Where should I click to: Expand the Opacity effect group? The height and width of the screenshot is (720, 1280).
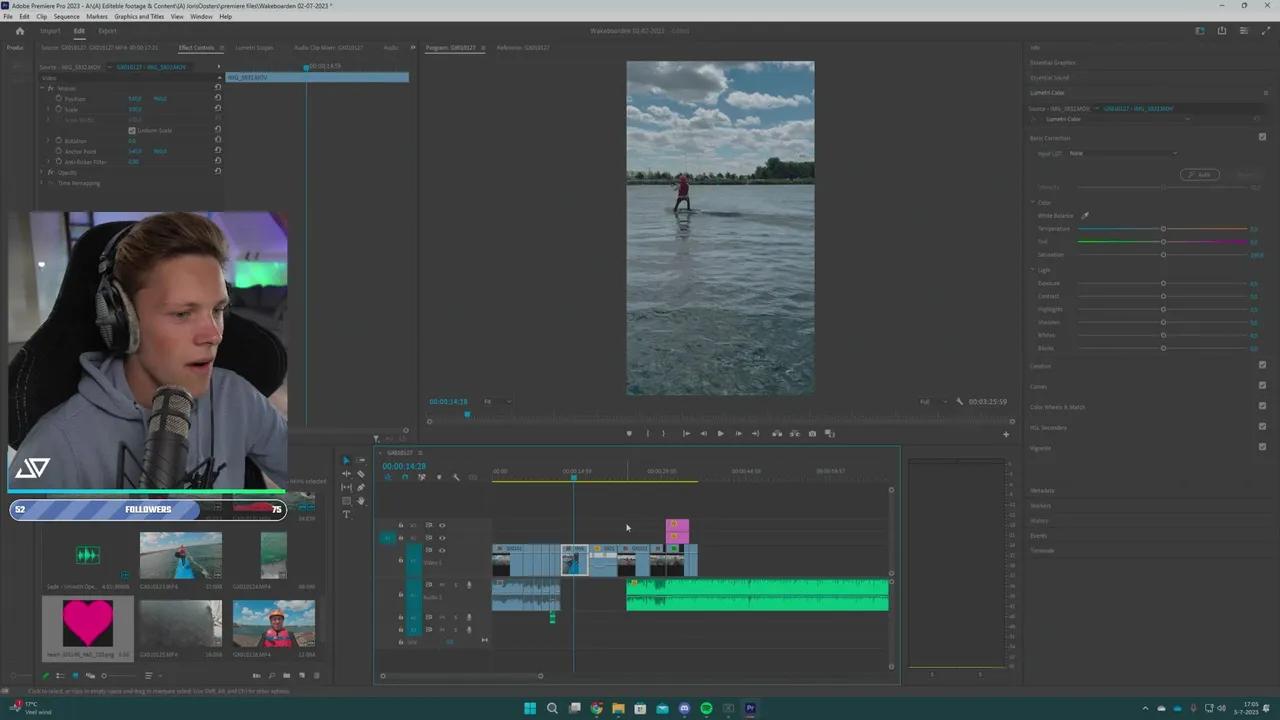tap(42, 172)
